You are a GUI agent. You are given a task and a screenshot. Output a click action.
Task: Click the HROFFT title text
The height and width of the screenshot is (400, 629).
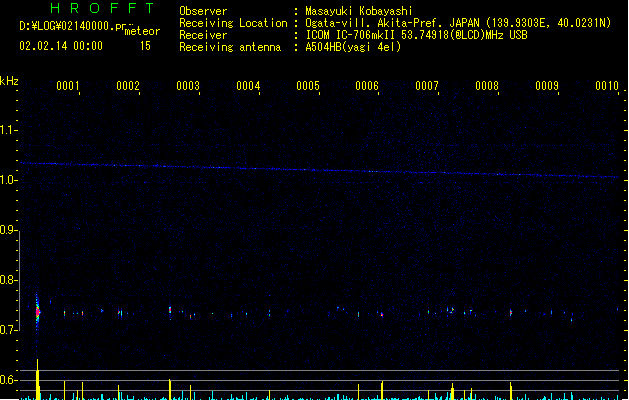[102, 8]
